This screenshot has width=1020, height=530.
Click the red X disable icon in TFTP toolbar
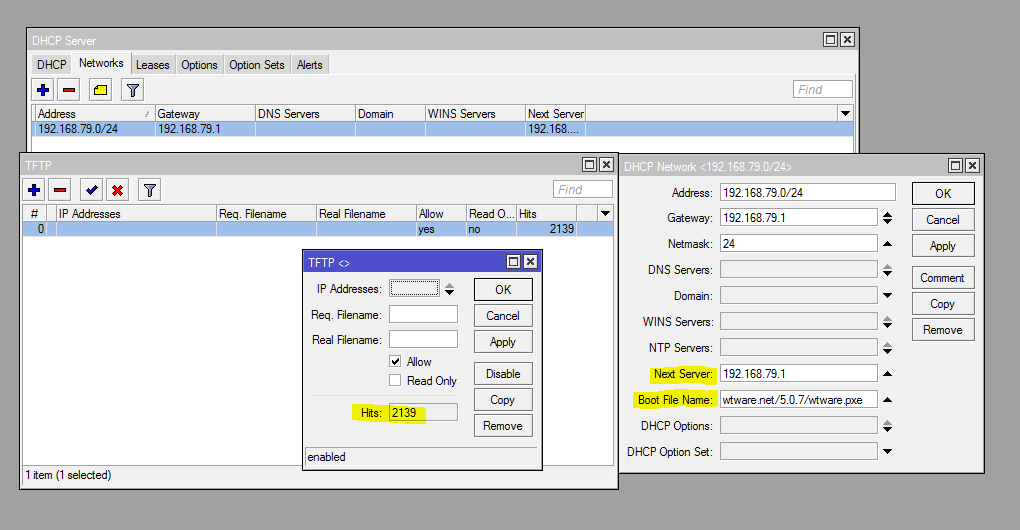(117, 190)
